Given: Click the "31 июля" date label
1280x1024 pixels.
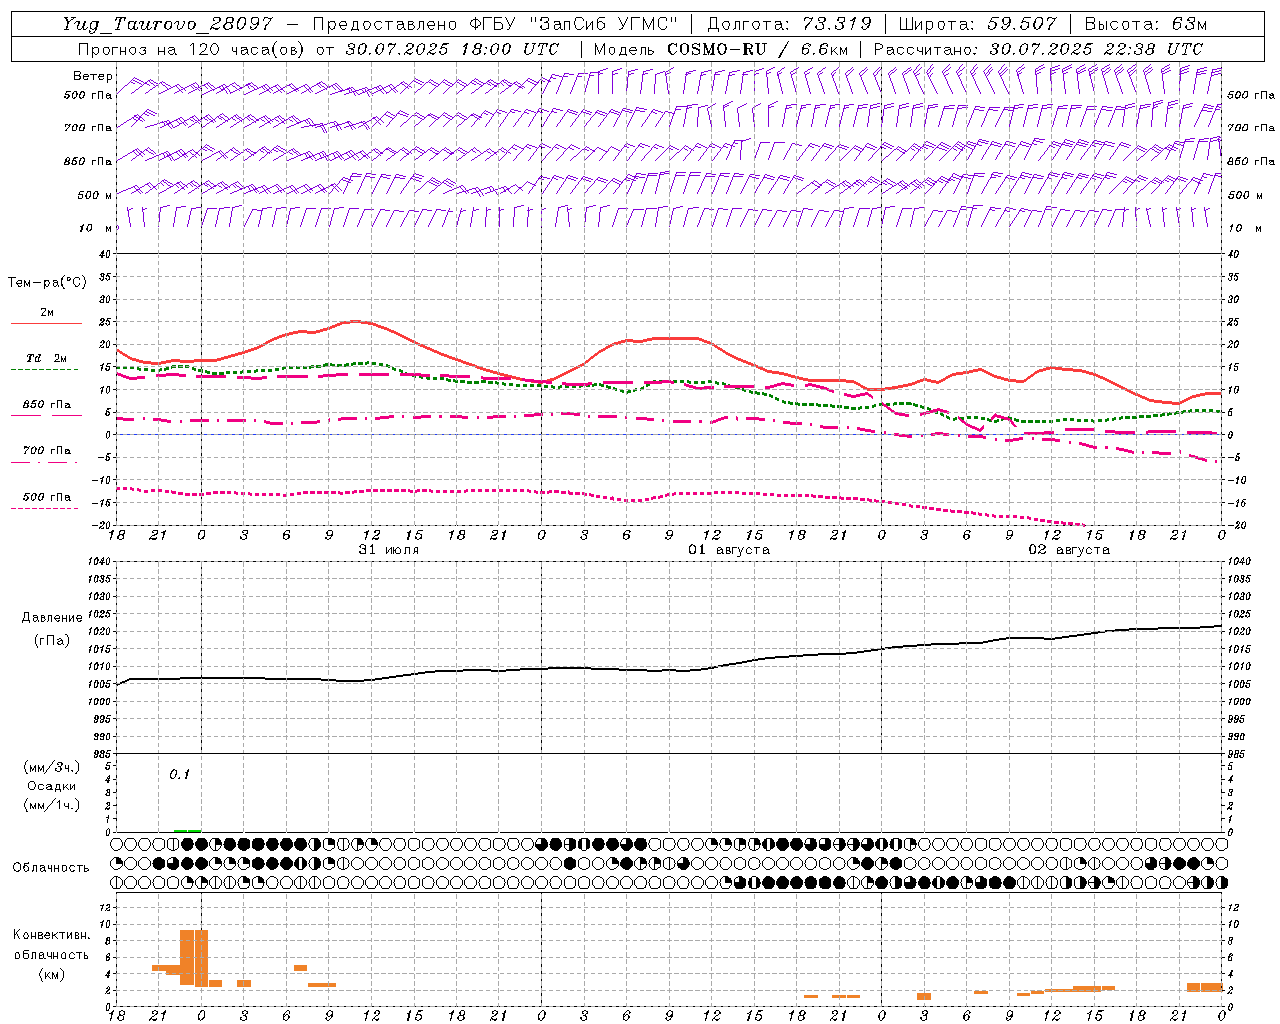Looking at the screenshot, I should click(x=388, y=550).
